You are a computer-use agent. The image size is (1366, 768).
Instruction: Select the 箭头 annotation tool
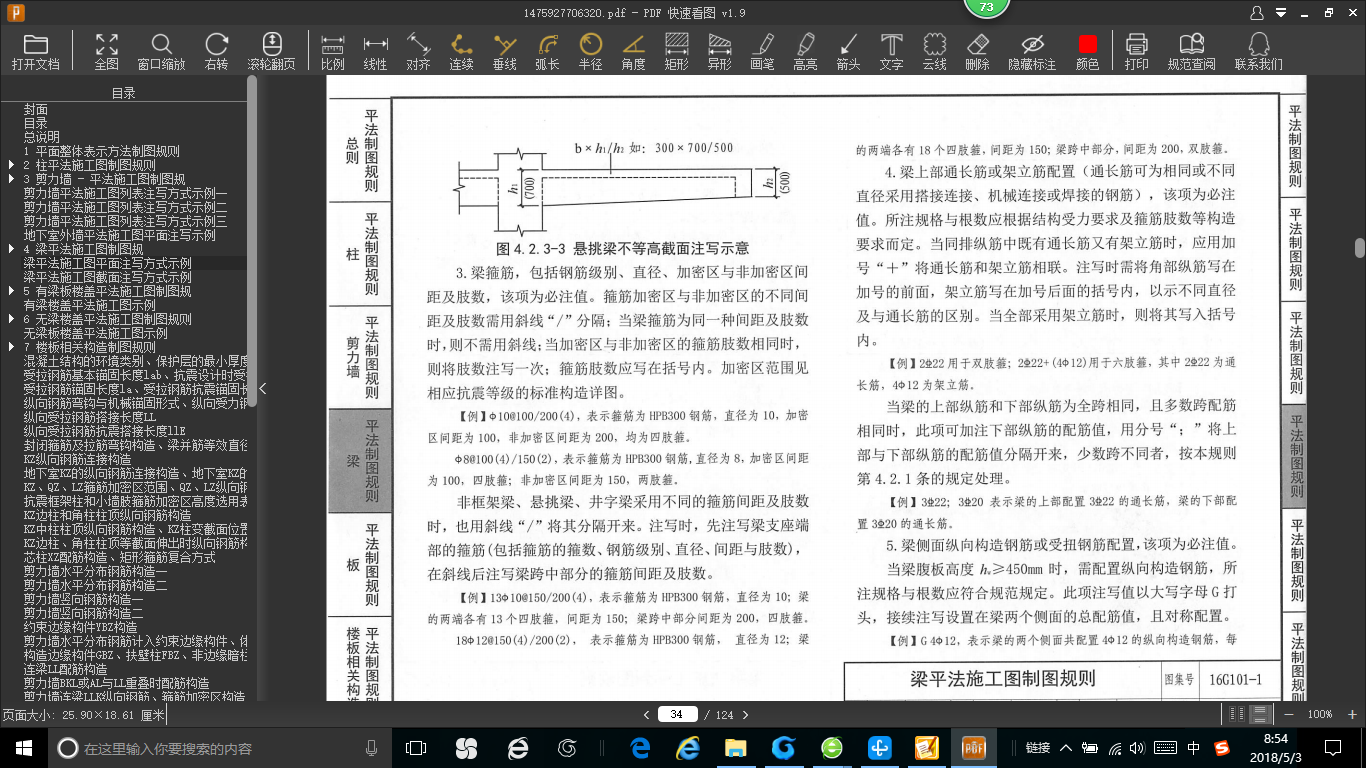(846, 48)
